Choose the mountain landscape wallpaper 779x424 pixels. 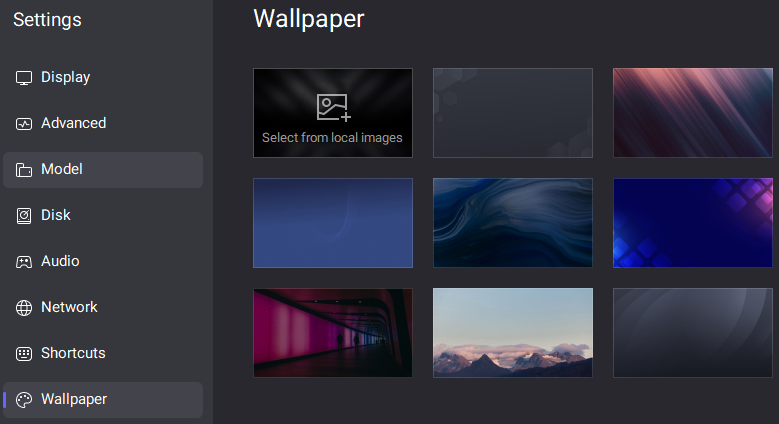point(513,333)
